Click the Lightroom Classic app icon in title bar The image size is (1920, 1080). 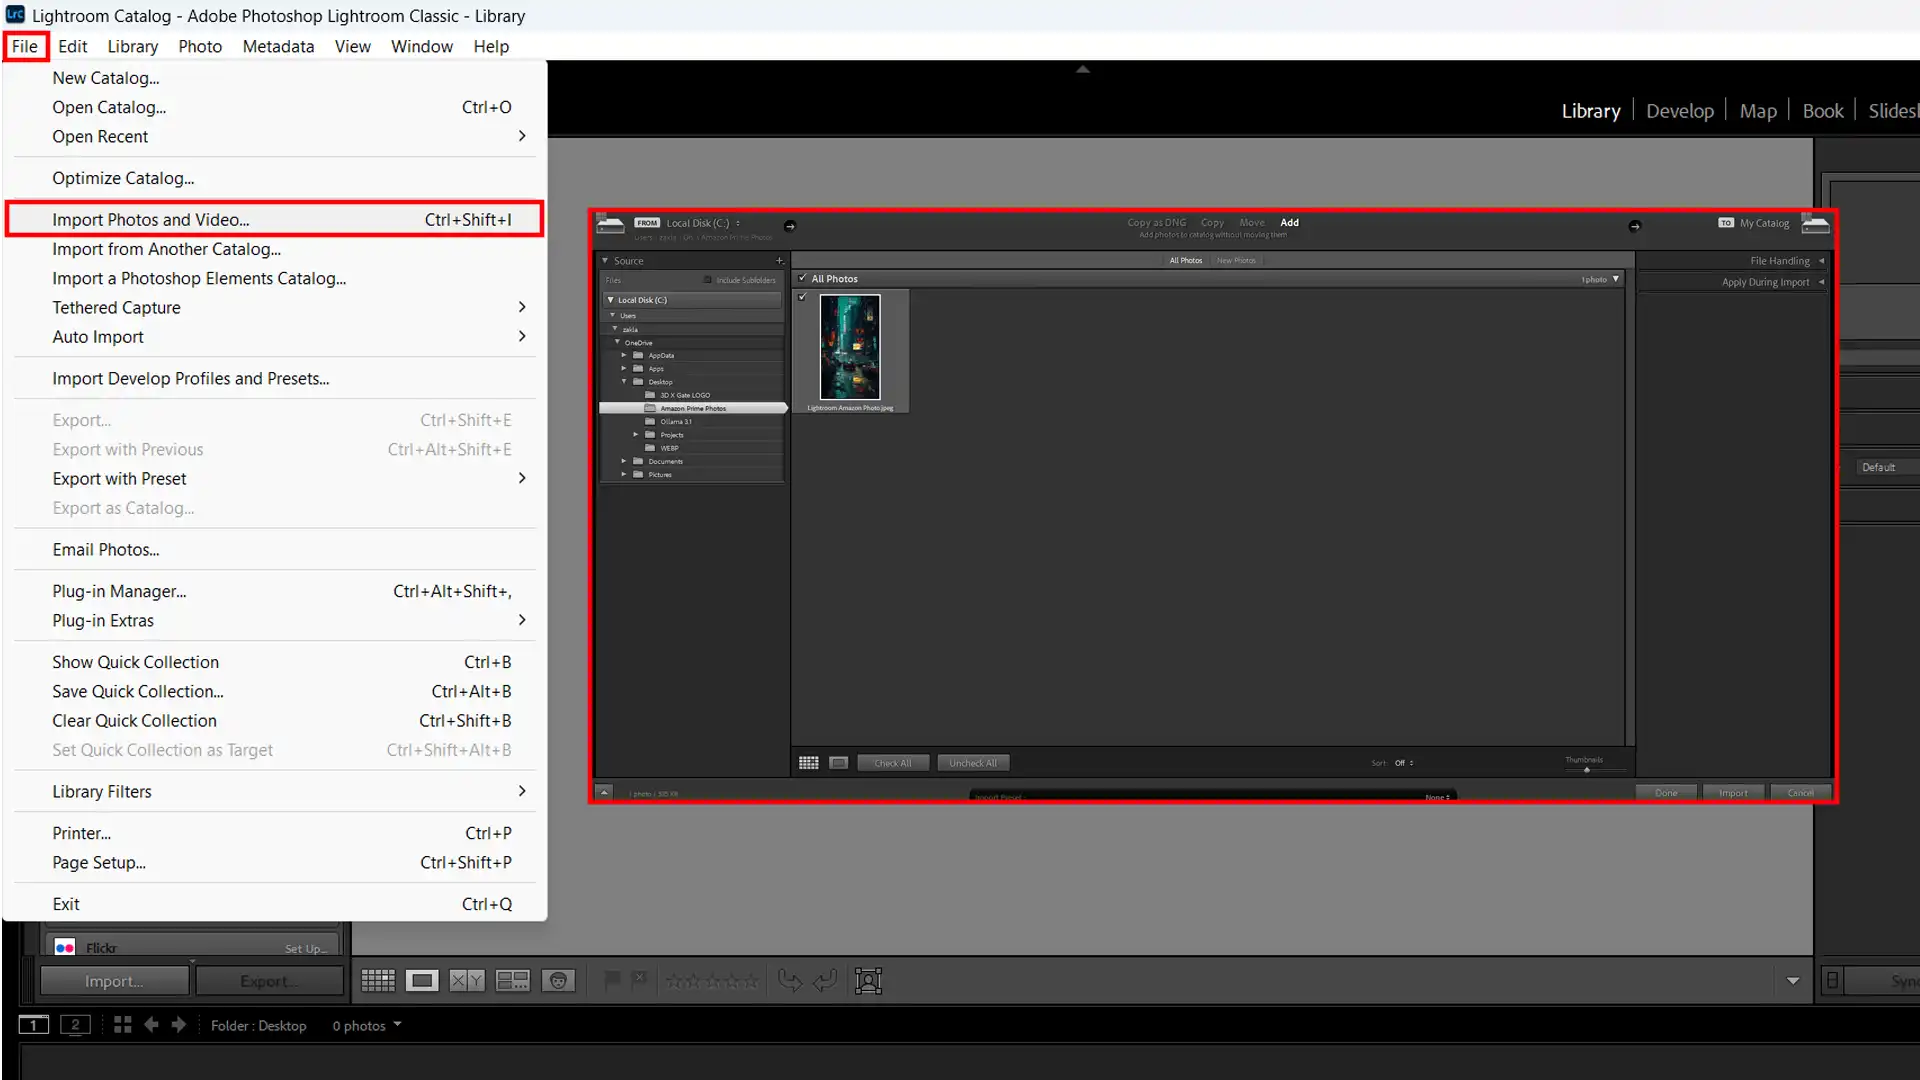point(15,15)
